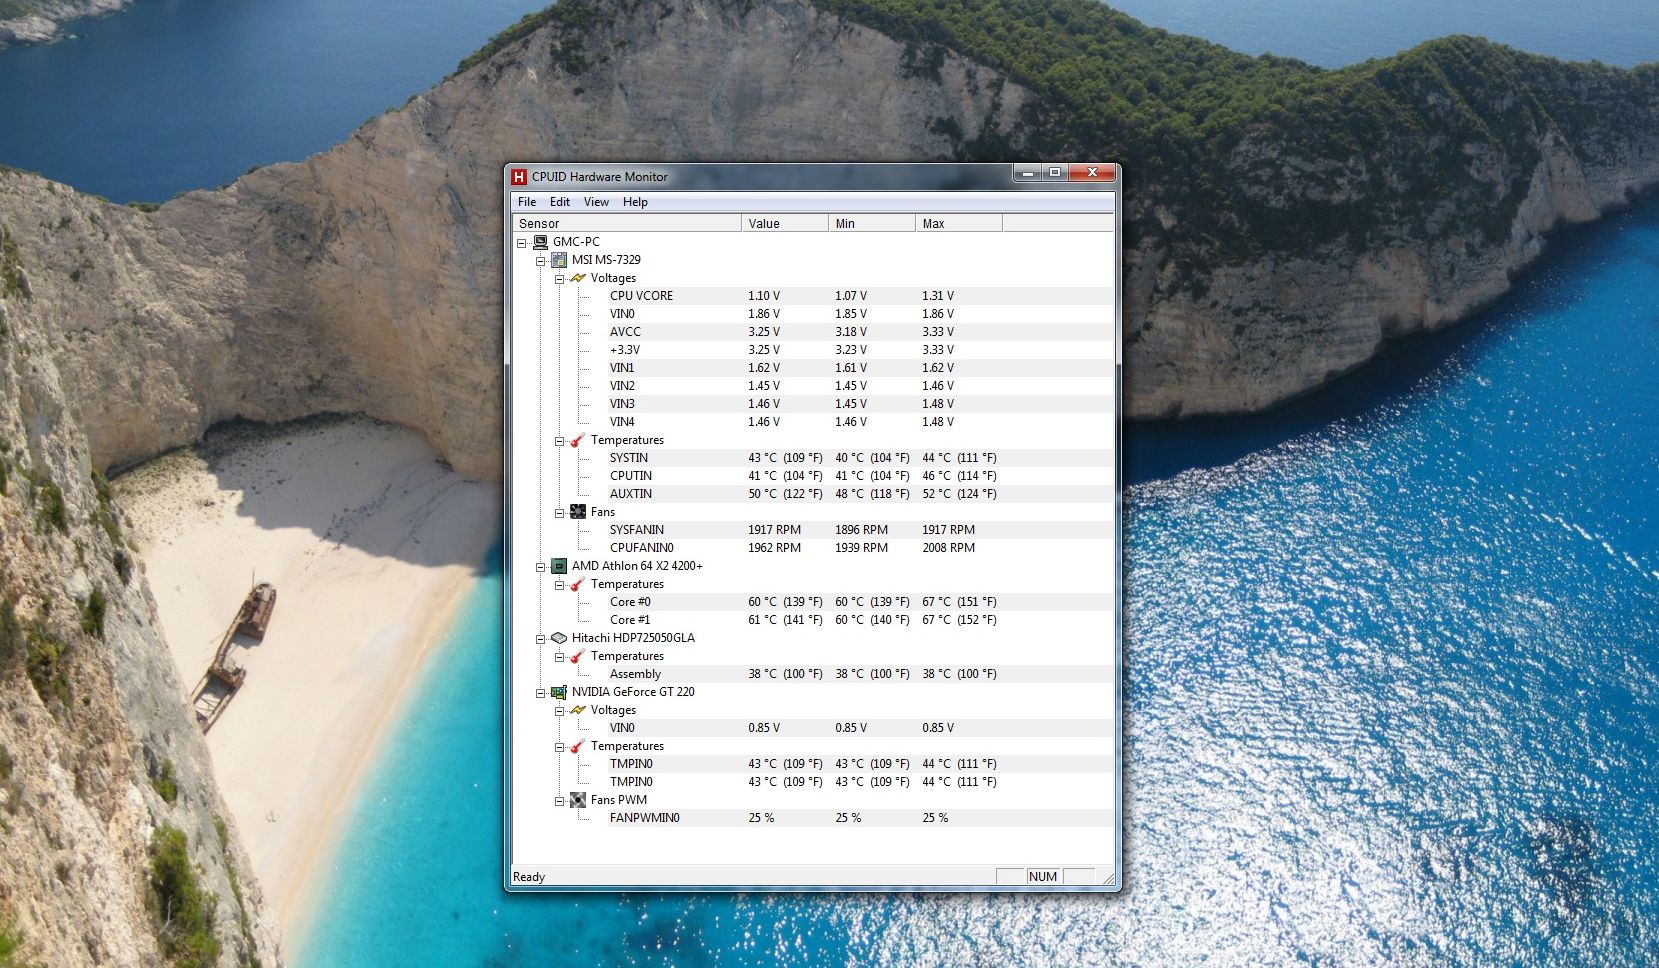Select the FANPWMIN0 row
This screenshot has width=1659, height=968.
(860, 818)
